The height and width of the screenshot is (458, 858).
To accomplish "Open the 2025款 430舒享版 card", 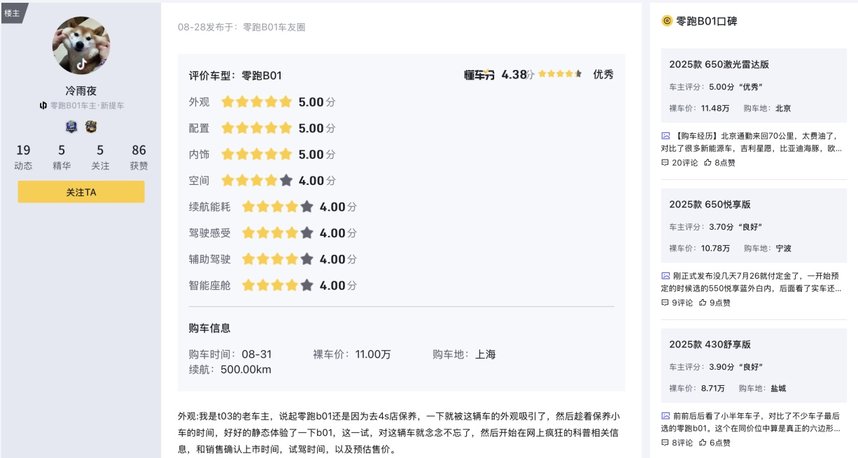I will (x=753, y=366).
